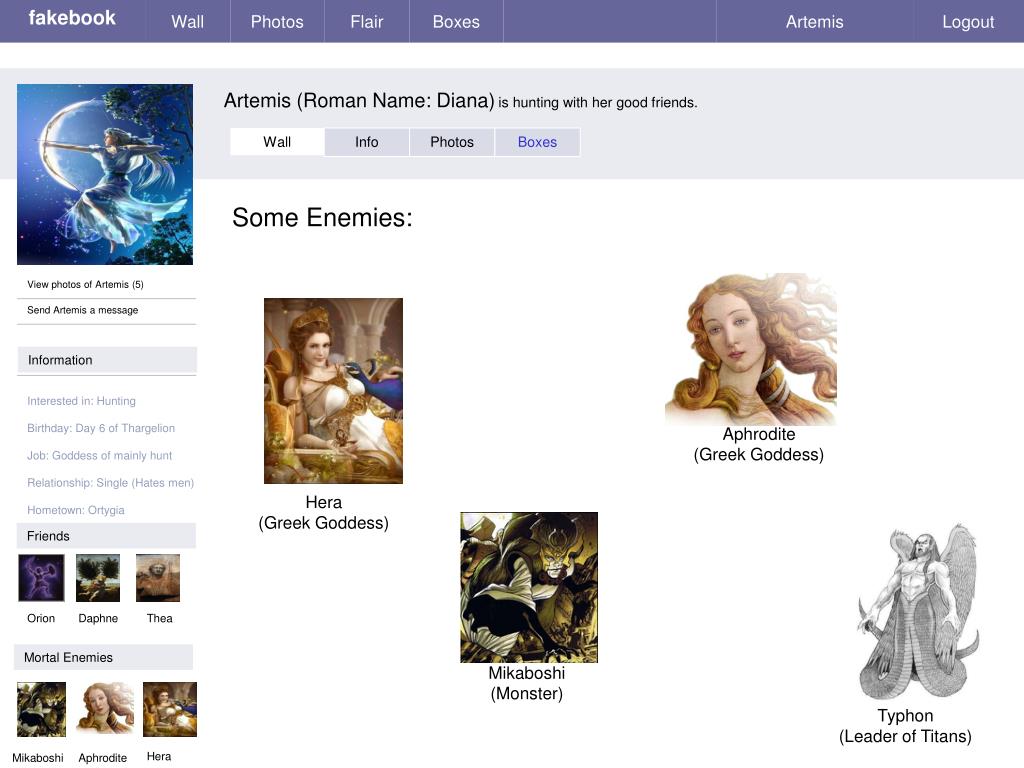Open Aphrodite's small sidebar thumbnail
Viewport: 1024px width, 768px height.
[105, 709]
